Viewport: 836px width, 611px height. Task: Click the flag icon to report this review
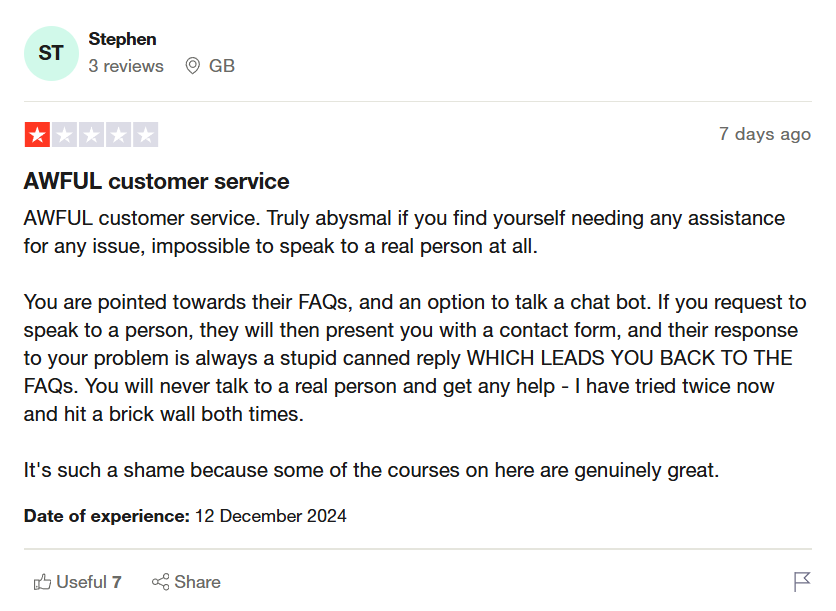click(x=803, y=581)
